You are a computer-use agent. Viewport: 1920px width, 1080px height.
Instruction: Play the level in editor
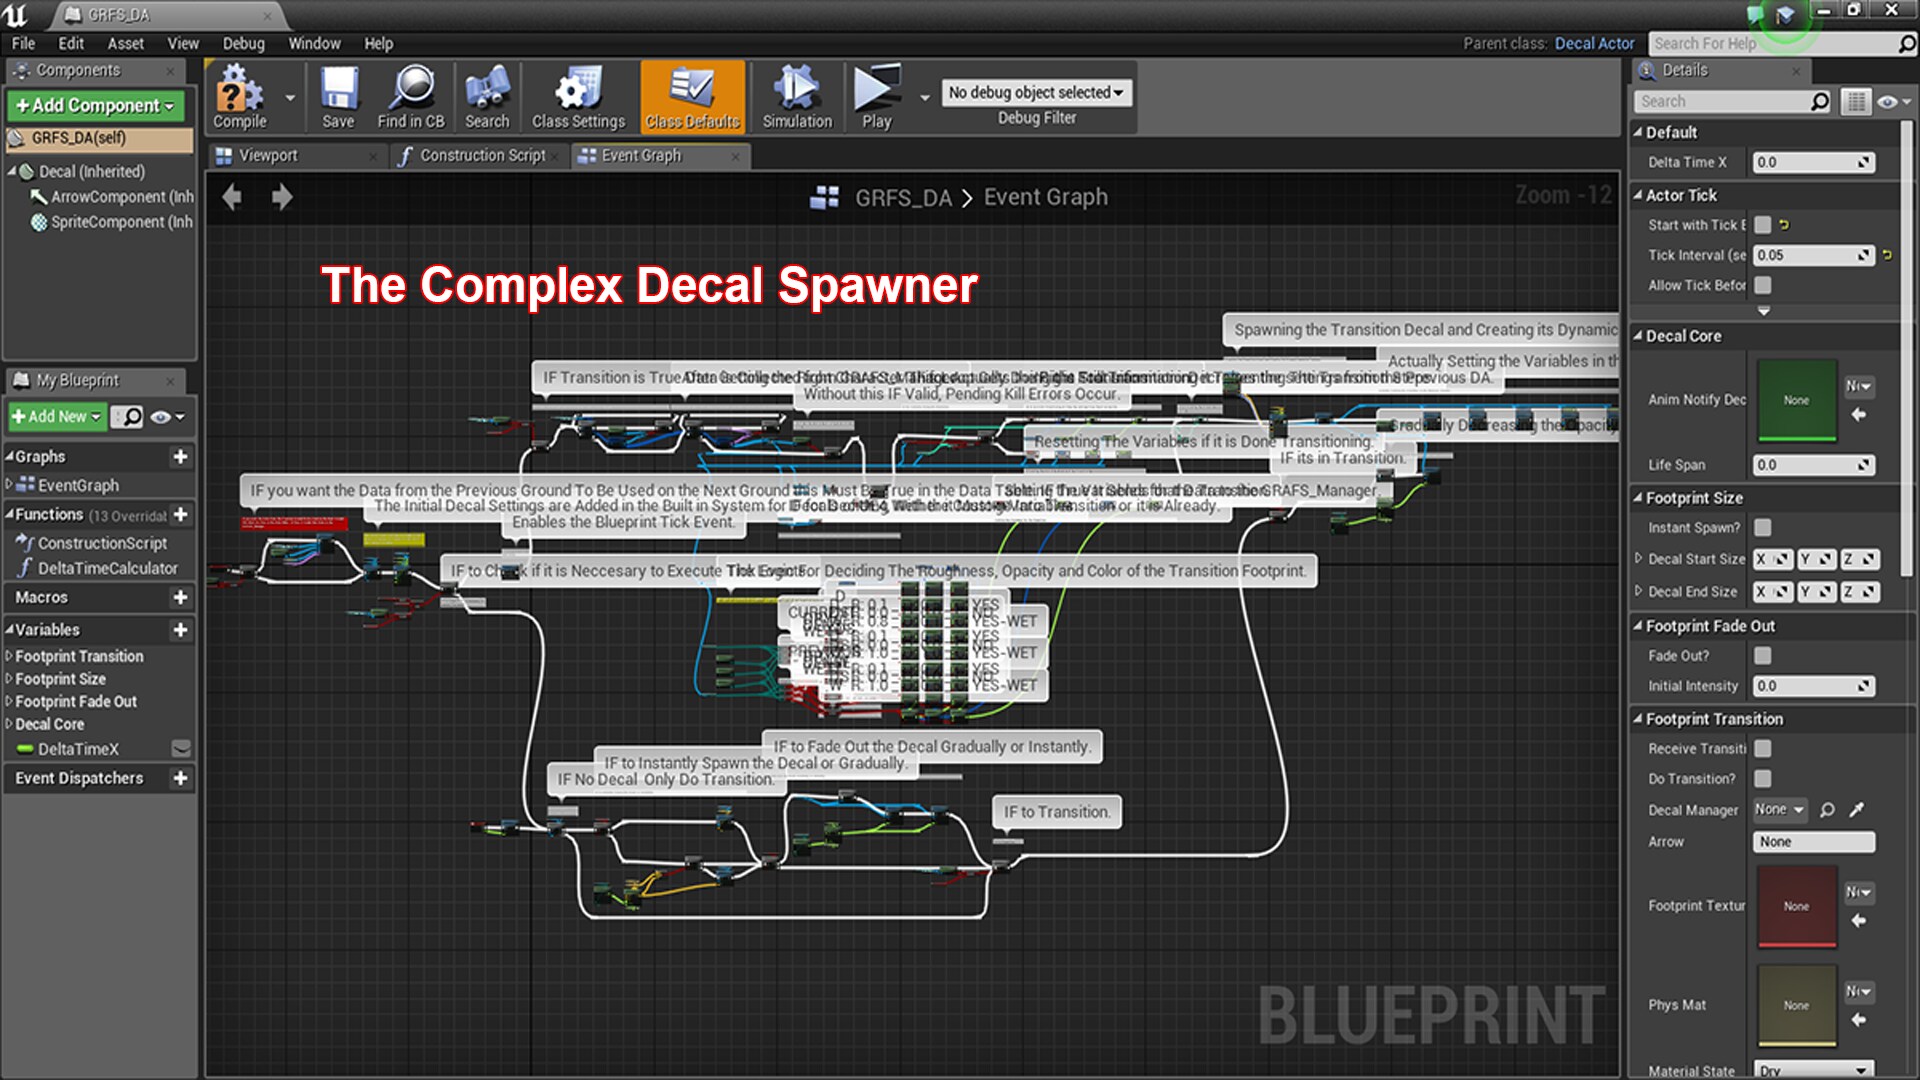coord(877,97)
